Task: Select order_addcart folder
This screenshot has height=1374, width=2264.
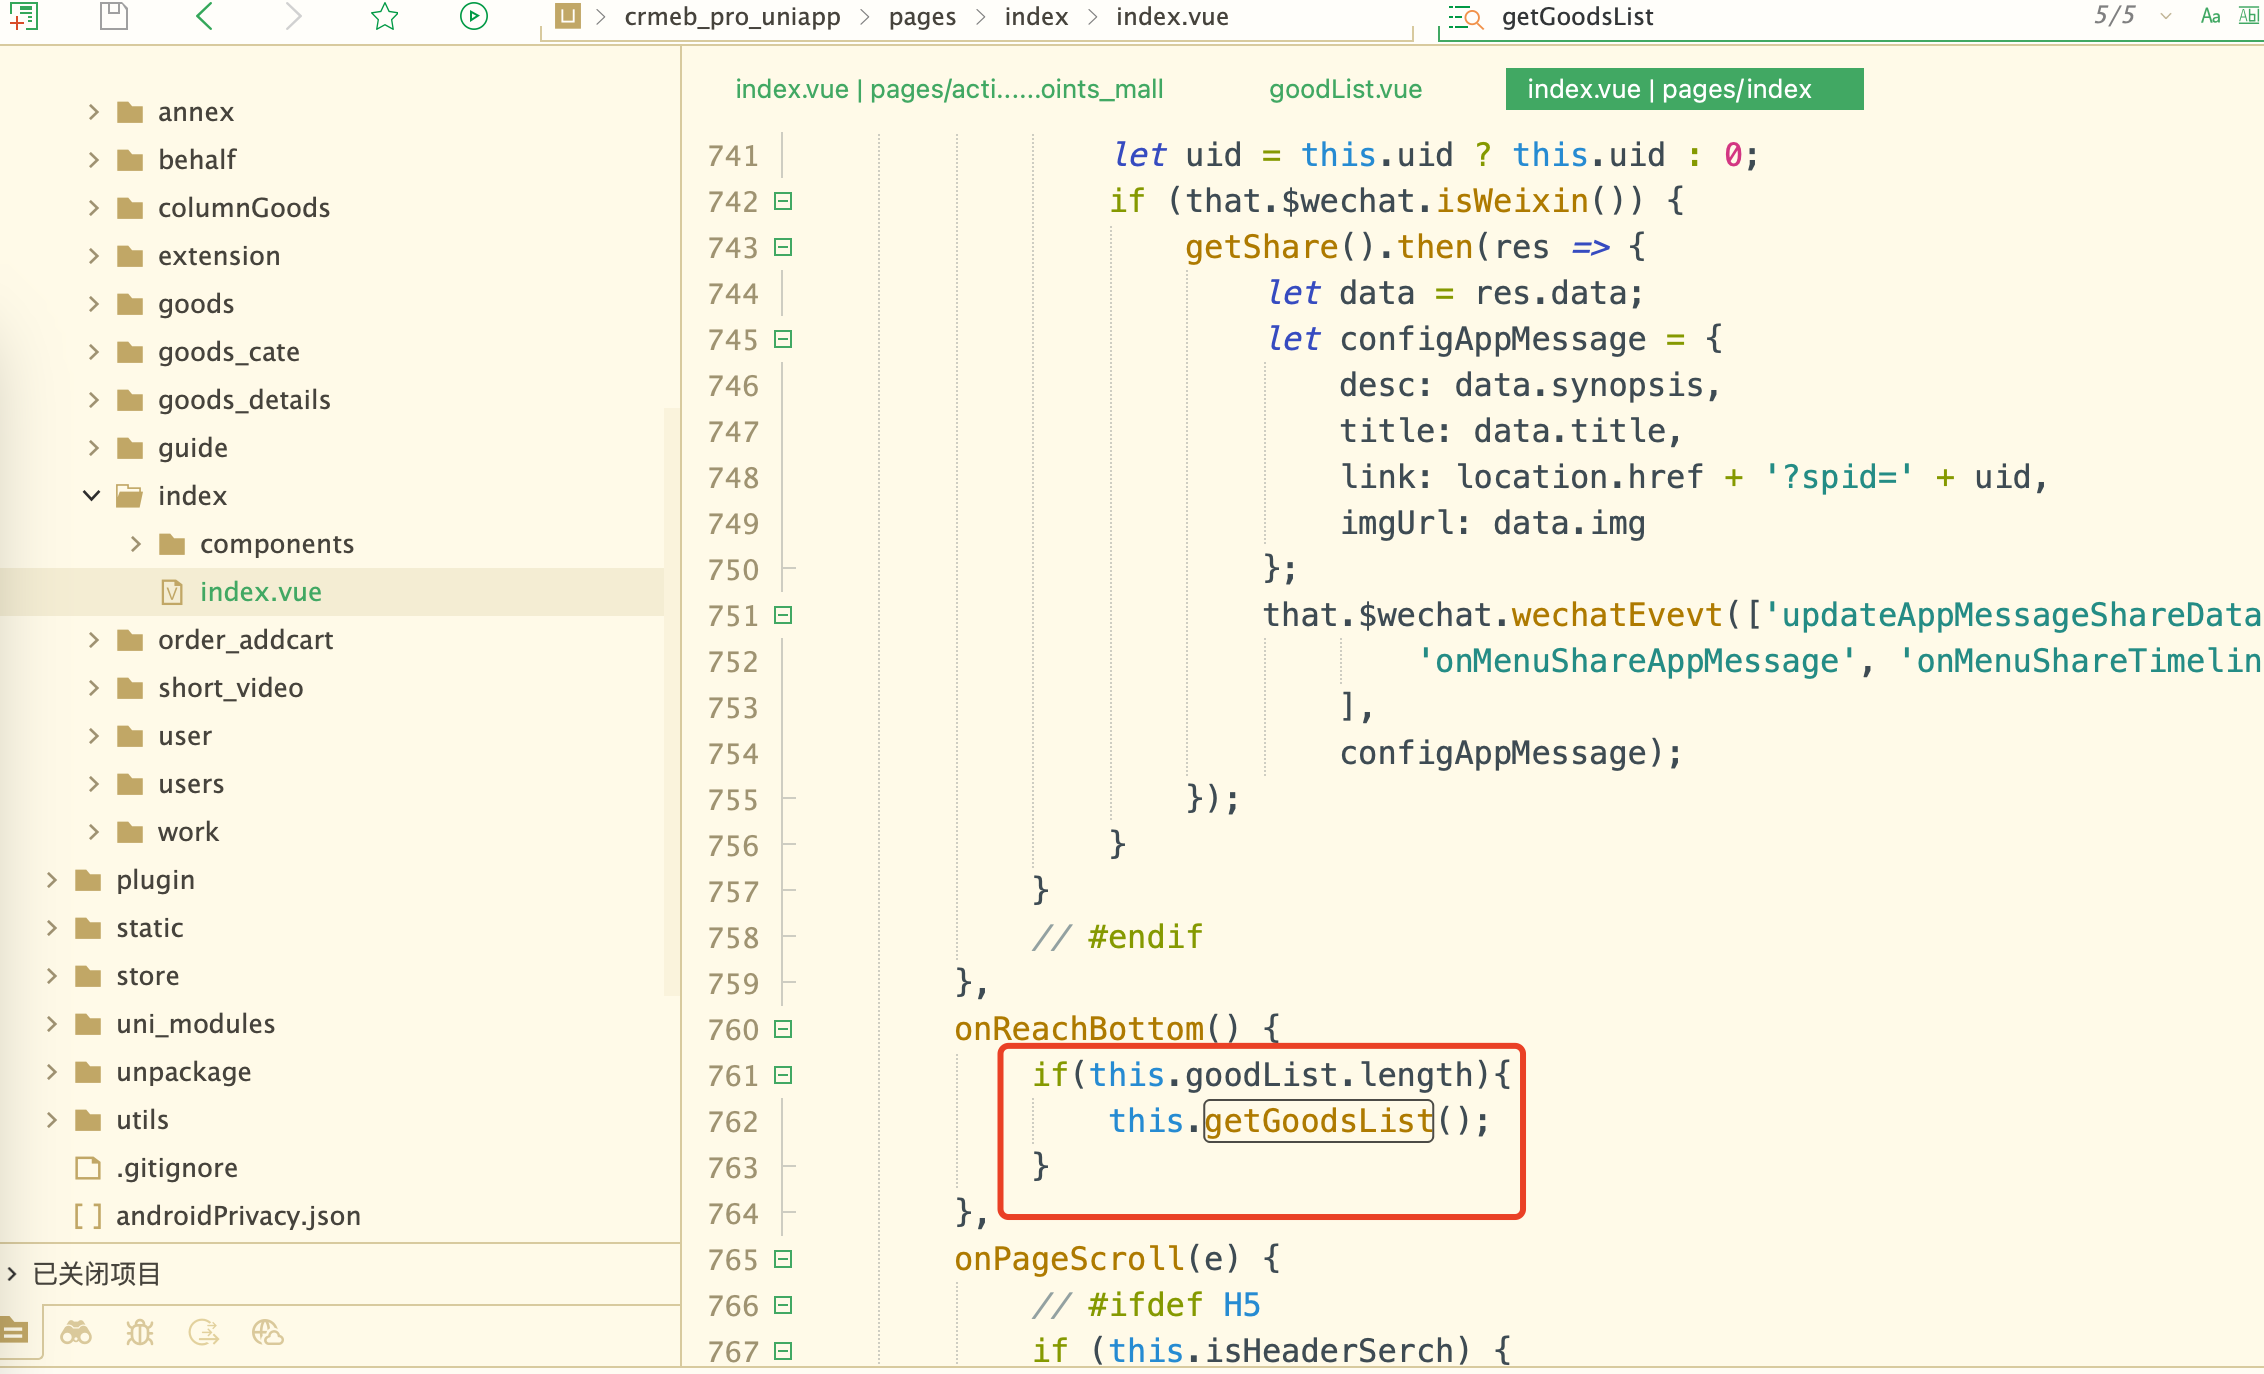Action: point(245,640)
